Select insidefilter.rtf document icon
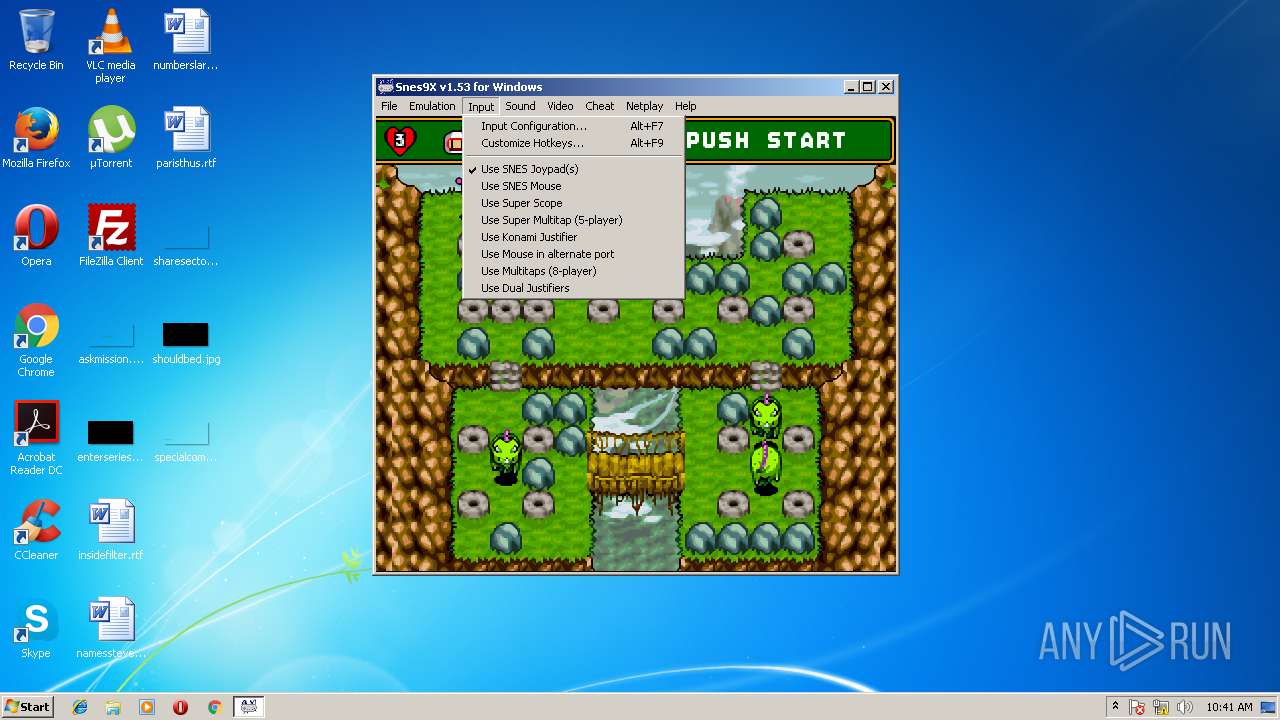1280x720 pixels. point(110,530)
